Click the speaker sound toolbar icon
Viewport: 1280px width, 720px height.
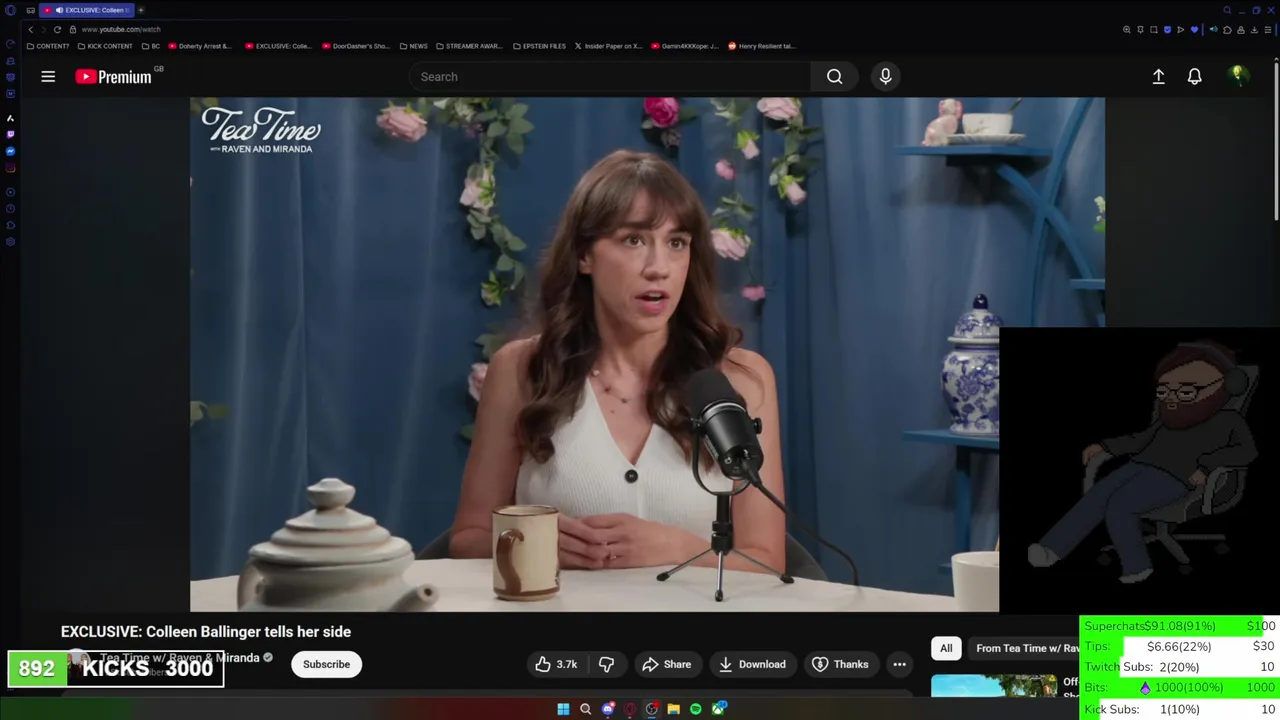click(1214, 30)
